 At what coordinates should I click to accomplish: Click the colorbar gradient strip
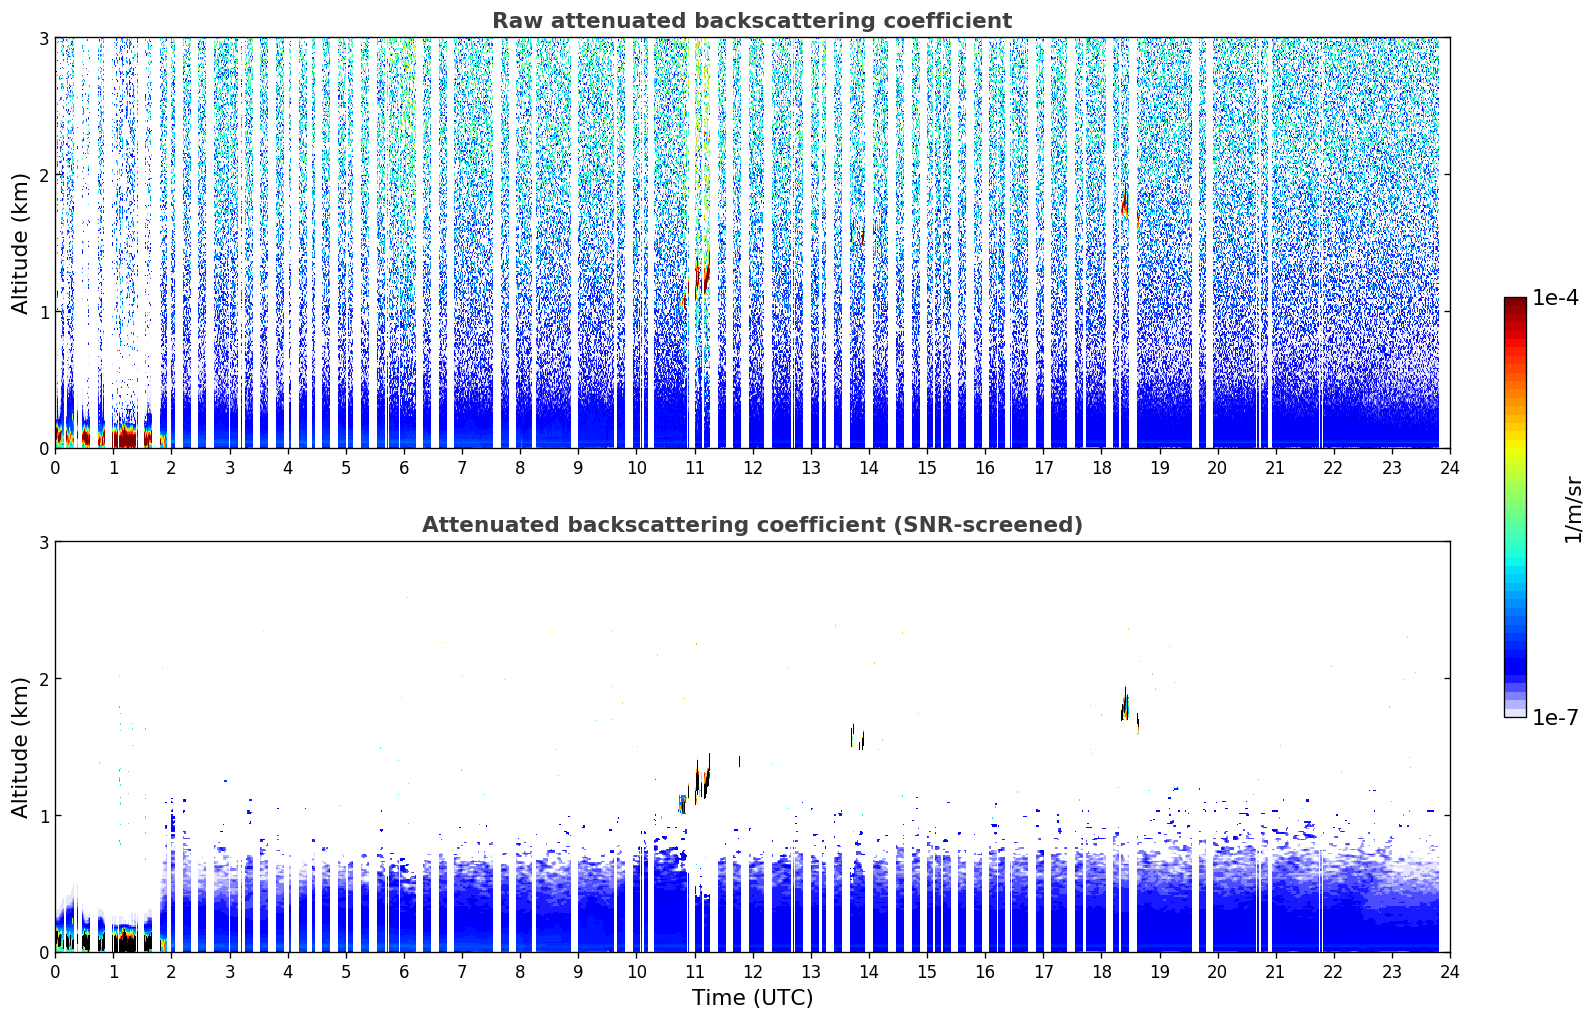(x=1515, y=507)
